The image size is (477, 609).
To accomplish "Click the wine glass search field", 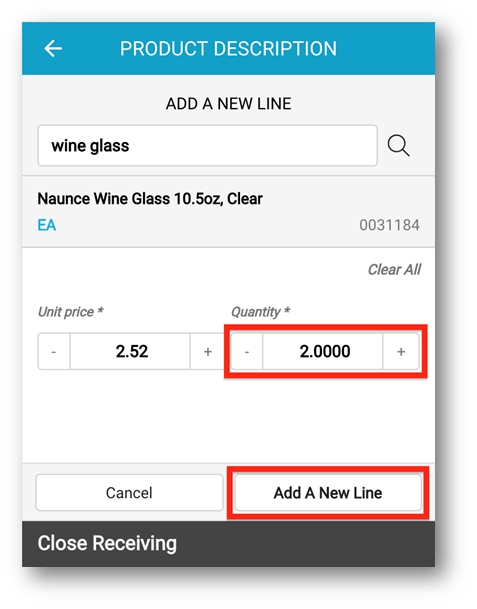I will click(x=207, y=146).
